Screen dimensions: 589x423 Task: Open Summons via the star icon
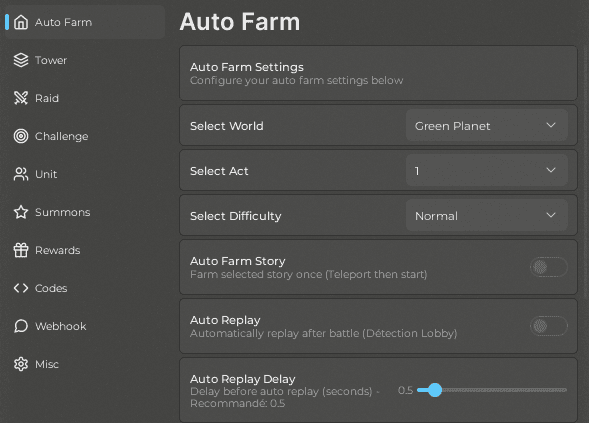[21, 212]
